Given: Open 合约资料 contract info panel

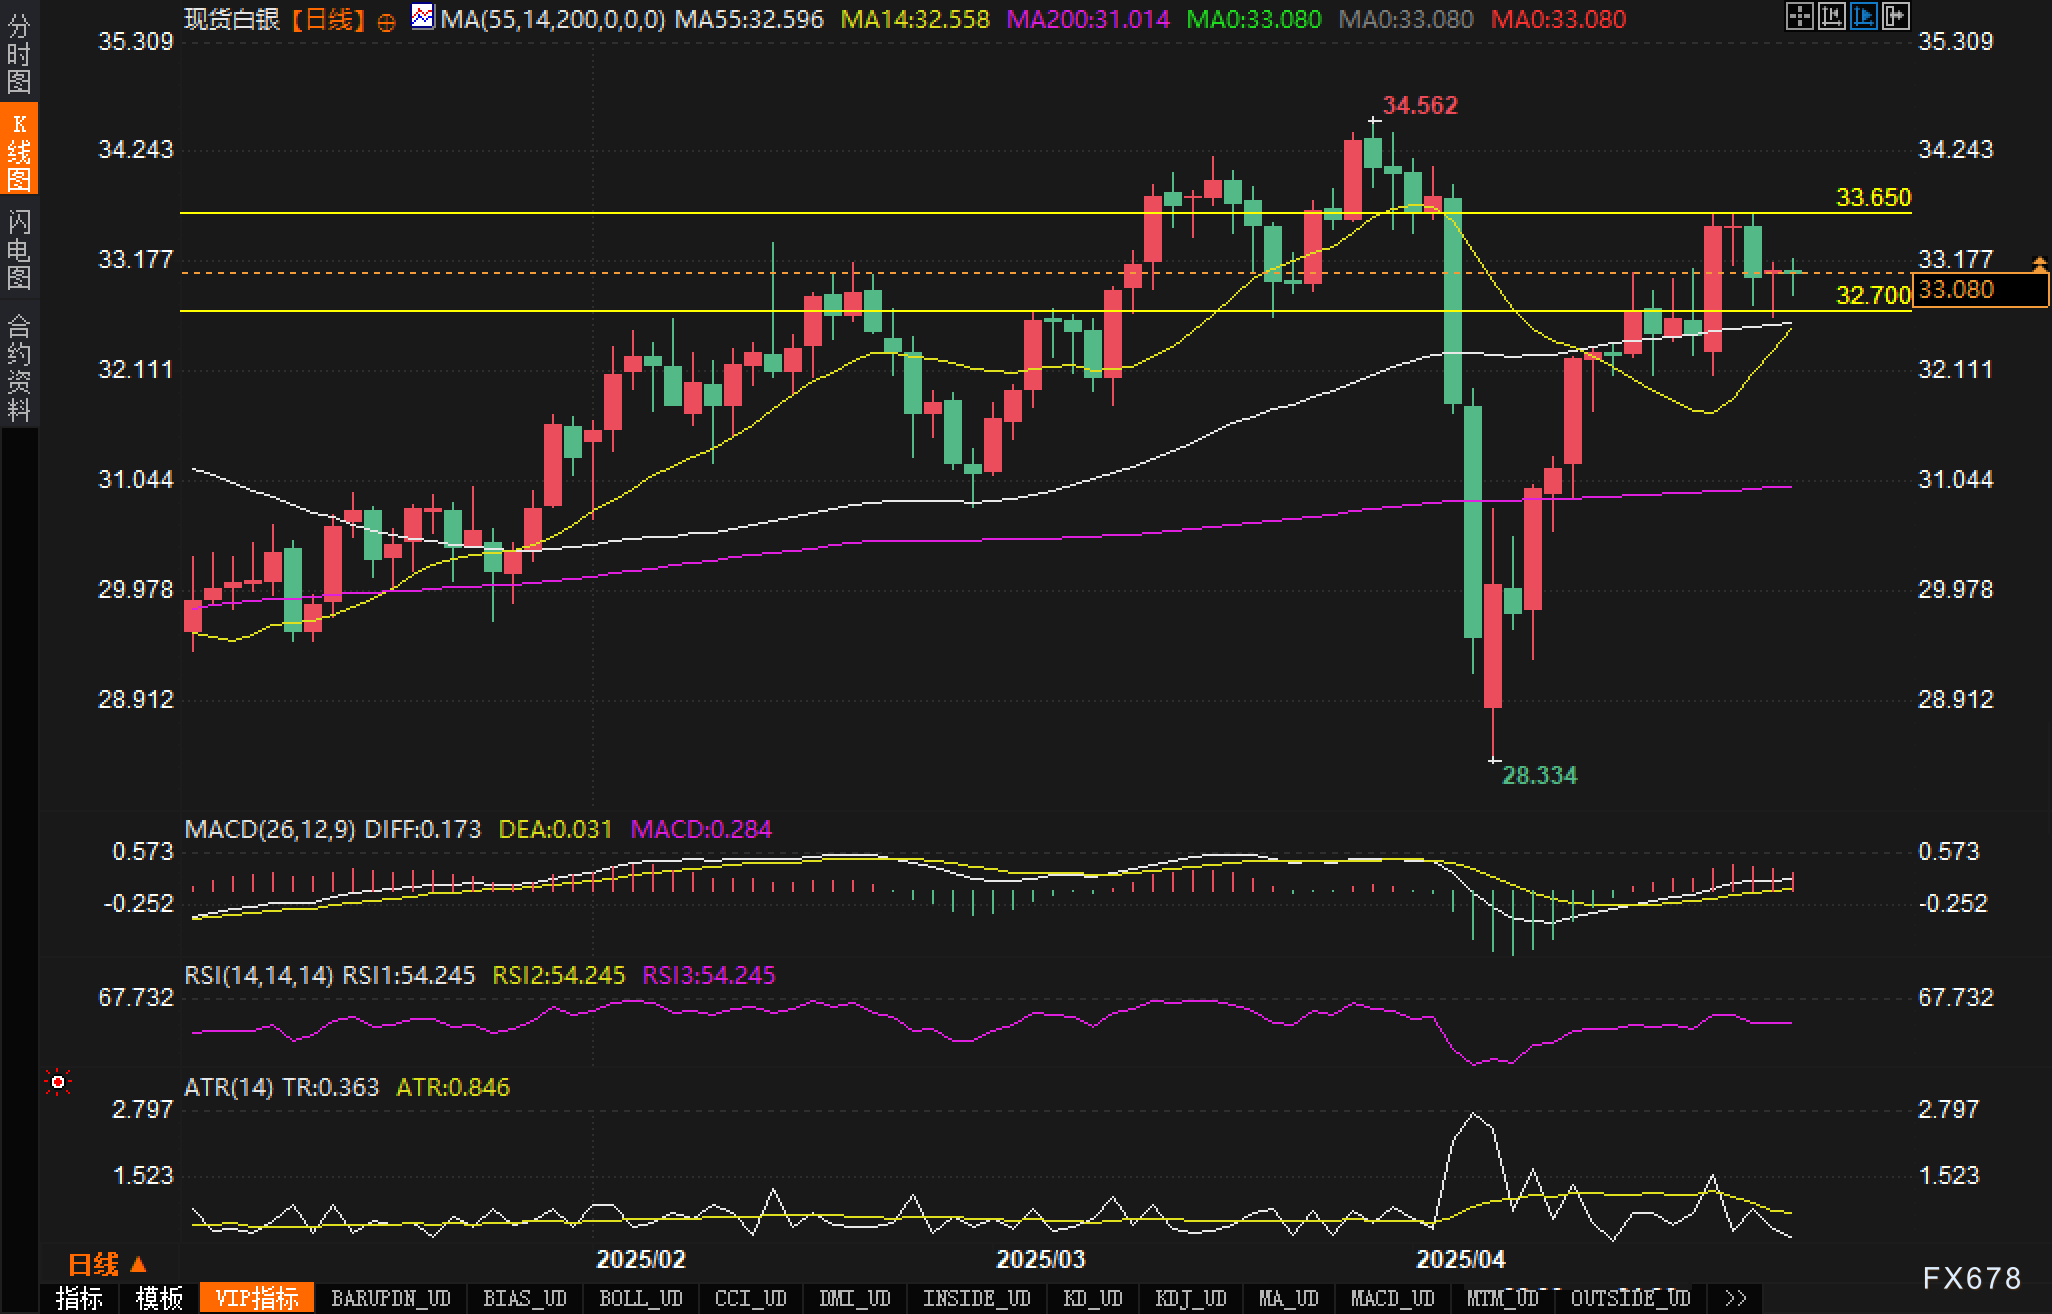Looking at the screenshot, I should 19,367.
